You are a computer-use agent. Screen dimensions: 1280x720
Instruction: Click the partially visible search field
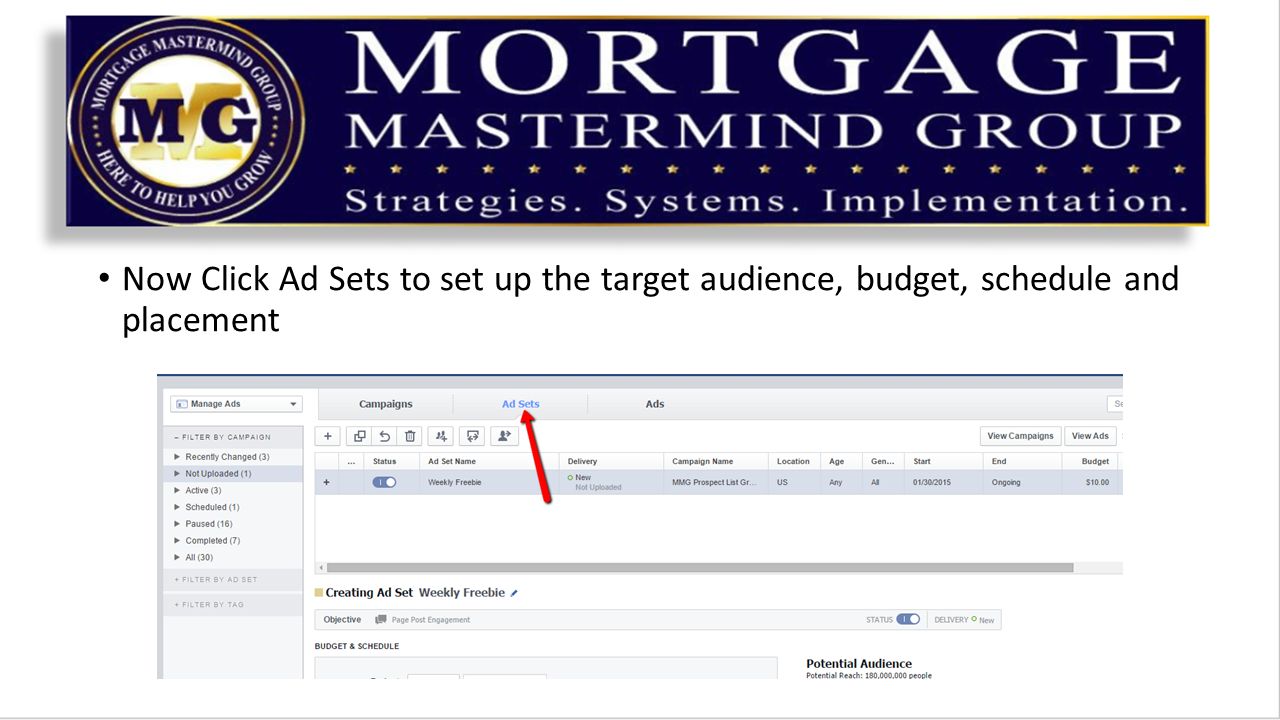[x=1115, y=404]
